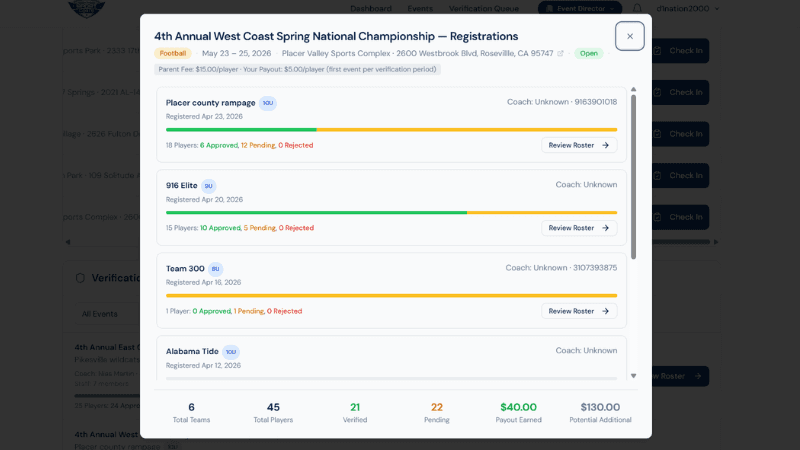
Task: Go to the Dashboard tab
Action: pos(370,8)
